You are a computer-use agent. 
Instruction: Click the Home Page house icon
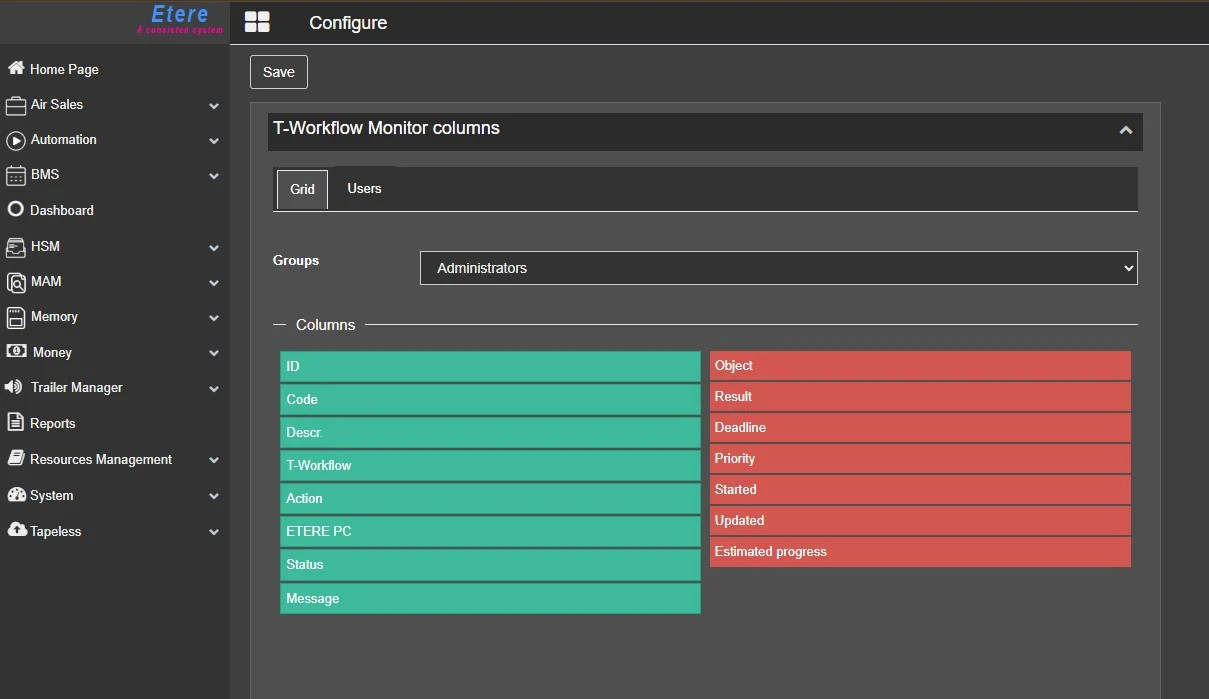(x=16, y=68)
